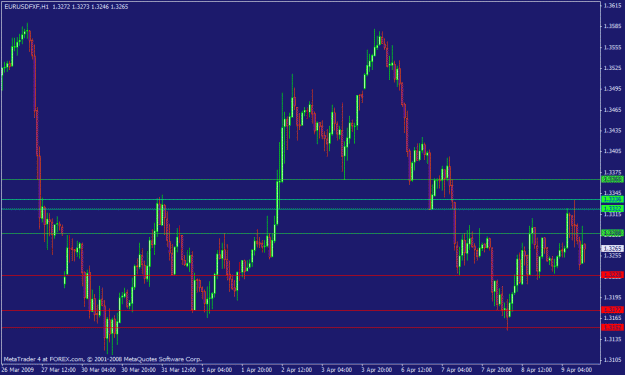625x375 pixels.
Task: Click the 1.3525 price scale value
Action: pos(612,68)
